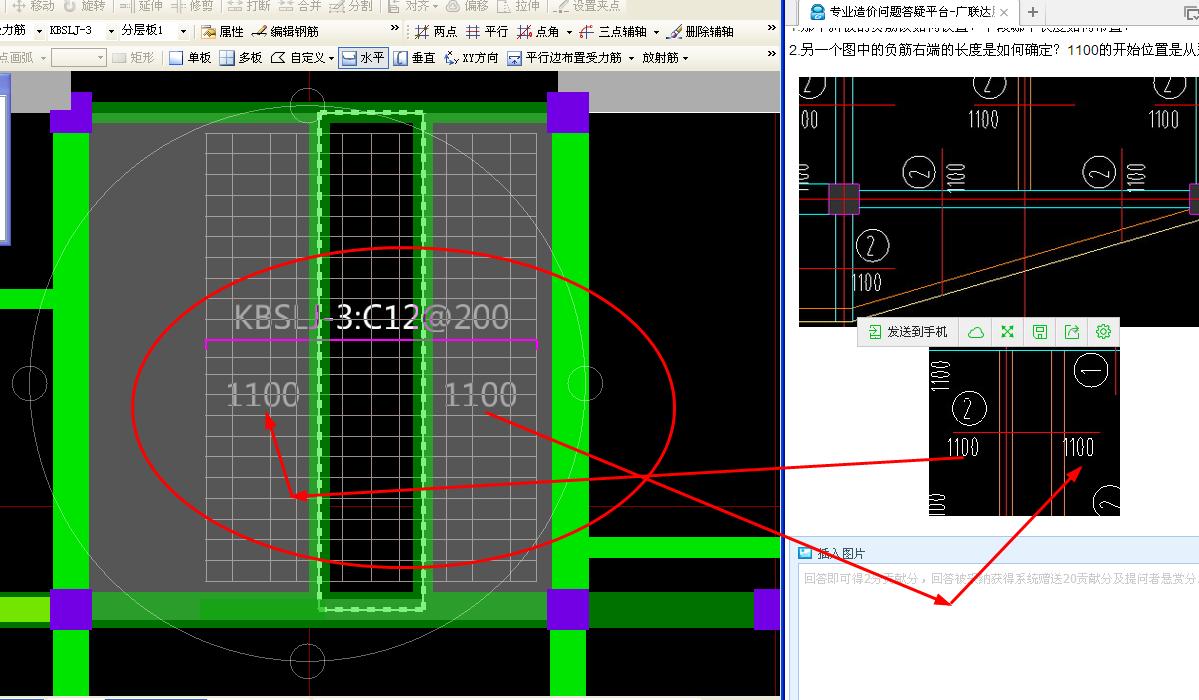Select the 分割 (Split) tool

[351, 6]
